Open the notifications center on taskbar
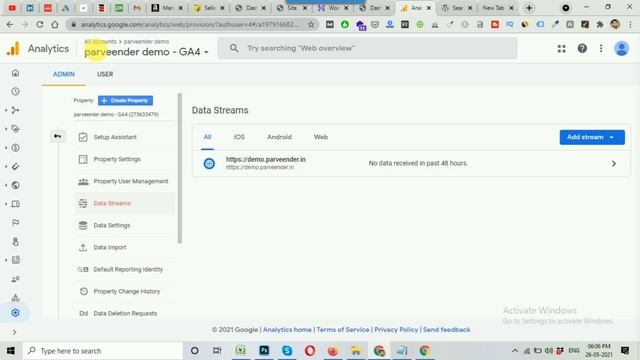 coord(625,351)
